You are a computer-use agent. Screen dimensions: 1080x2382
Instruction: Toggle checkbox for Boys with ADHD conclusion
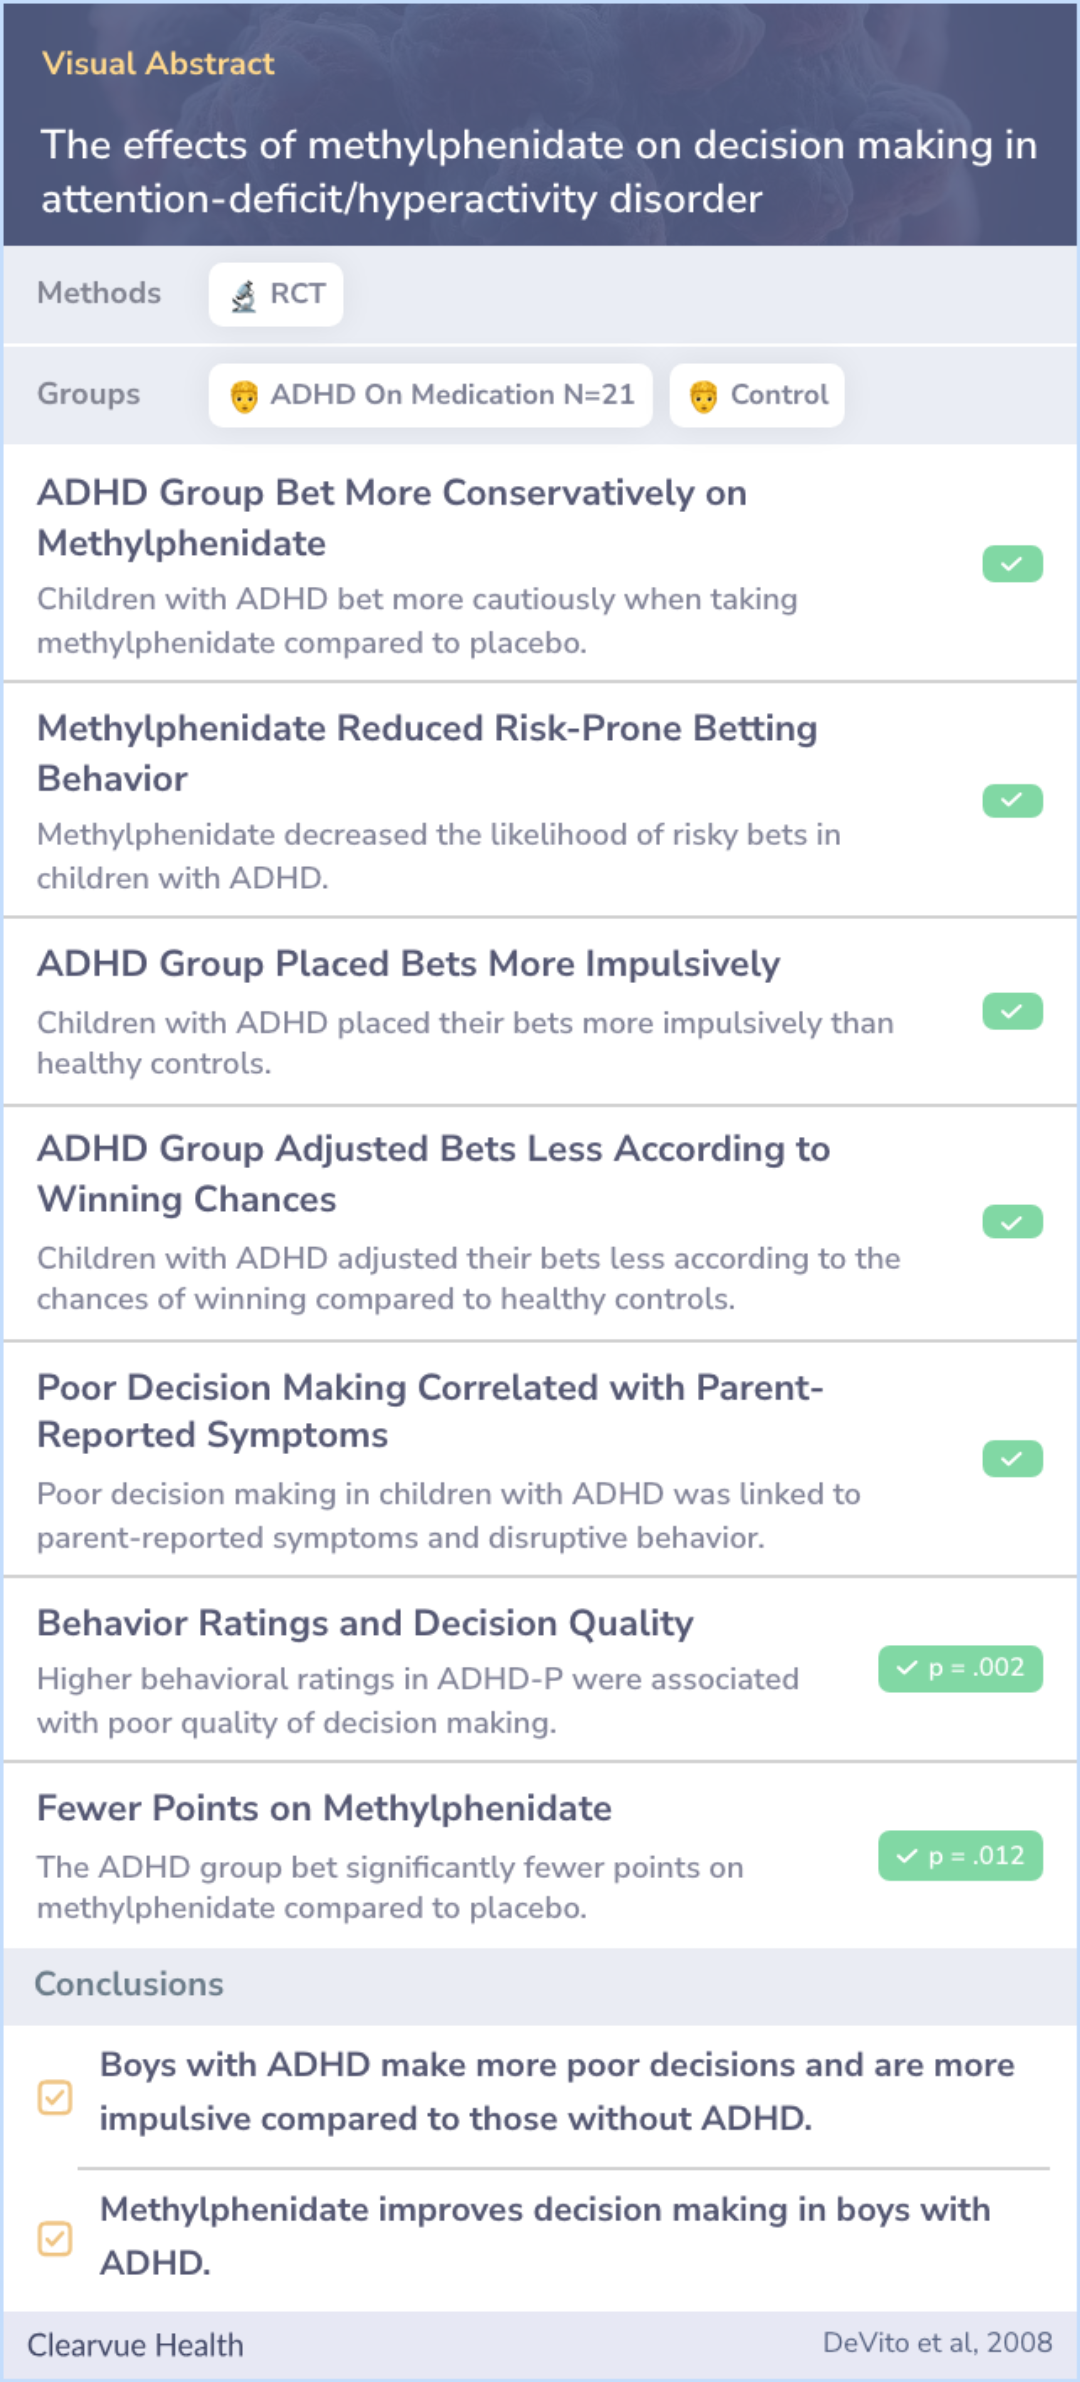[x=55, y=2096]
